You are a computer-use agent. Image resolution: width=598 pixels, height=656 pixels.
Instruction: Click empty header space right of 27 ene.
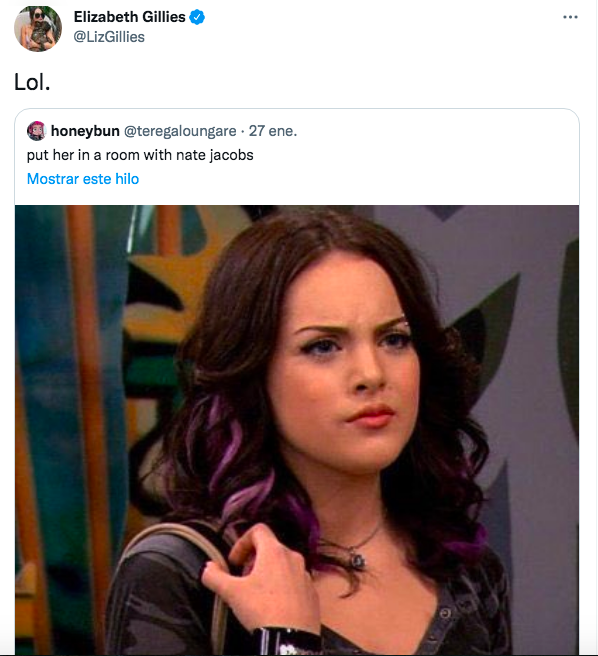pos(435,131)
